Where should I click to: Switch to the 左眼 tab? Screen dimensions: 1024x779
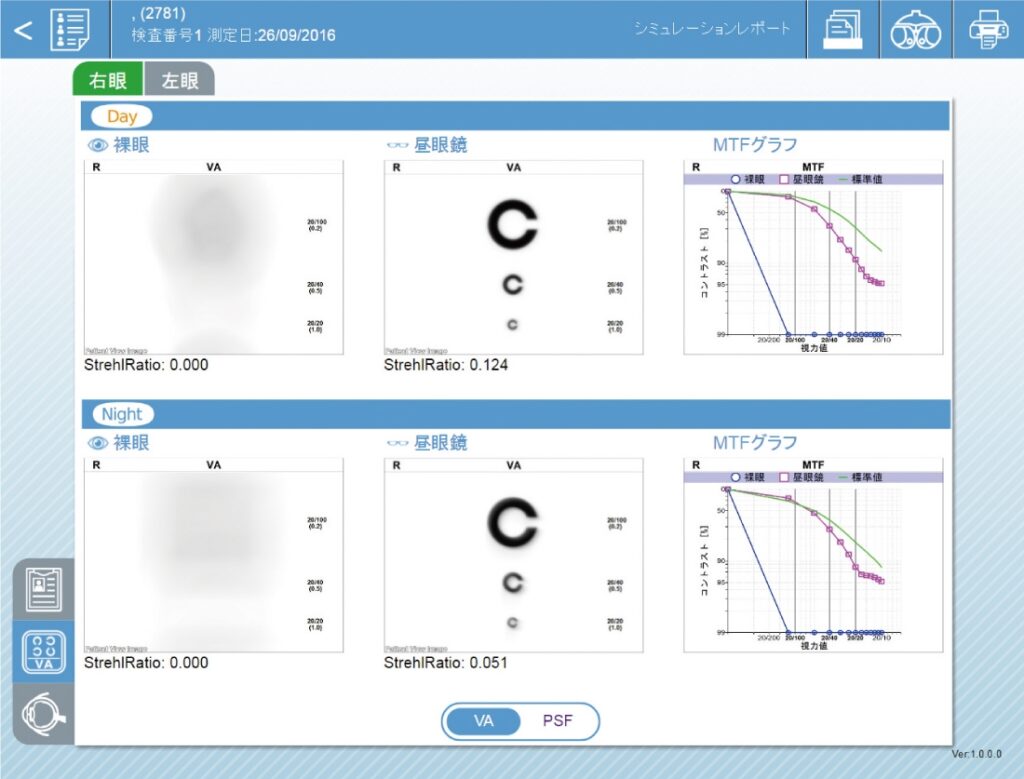click(x=180, y=80)
